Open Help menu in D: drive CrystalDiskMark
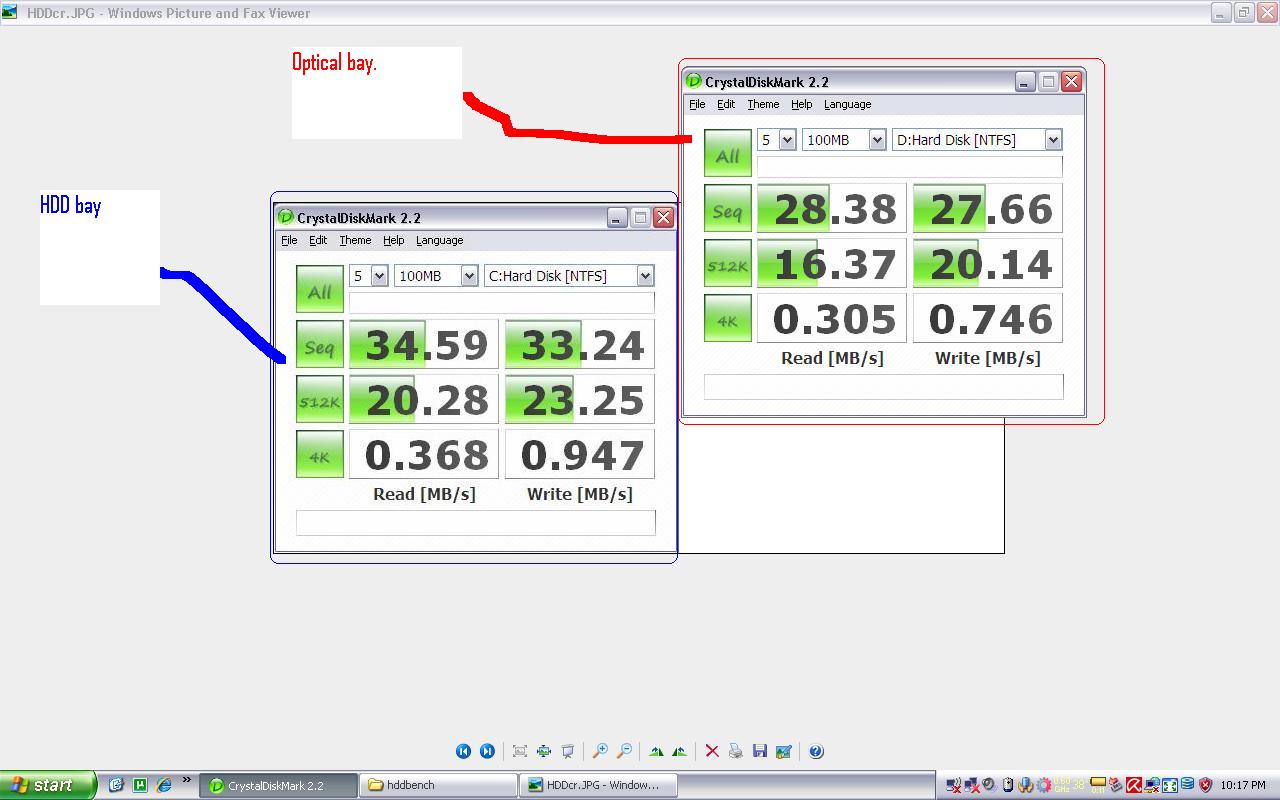This screenshot has height=800, width=1280. point(802,104)
